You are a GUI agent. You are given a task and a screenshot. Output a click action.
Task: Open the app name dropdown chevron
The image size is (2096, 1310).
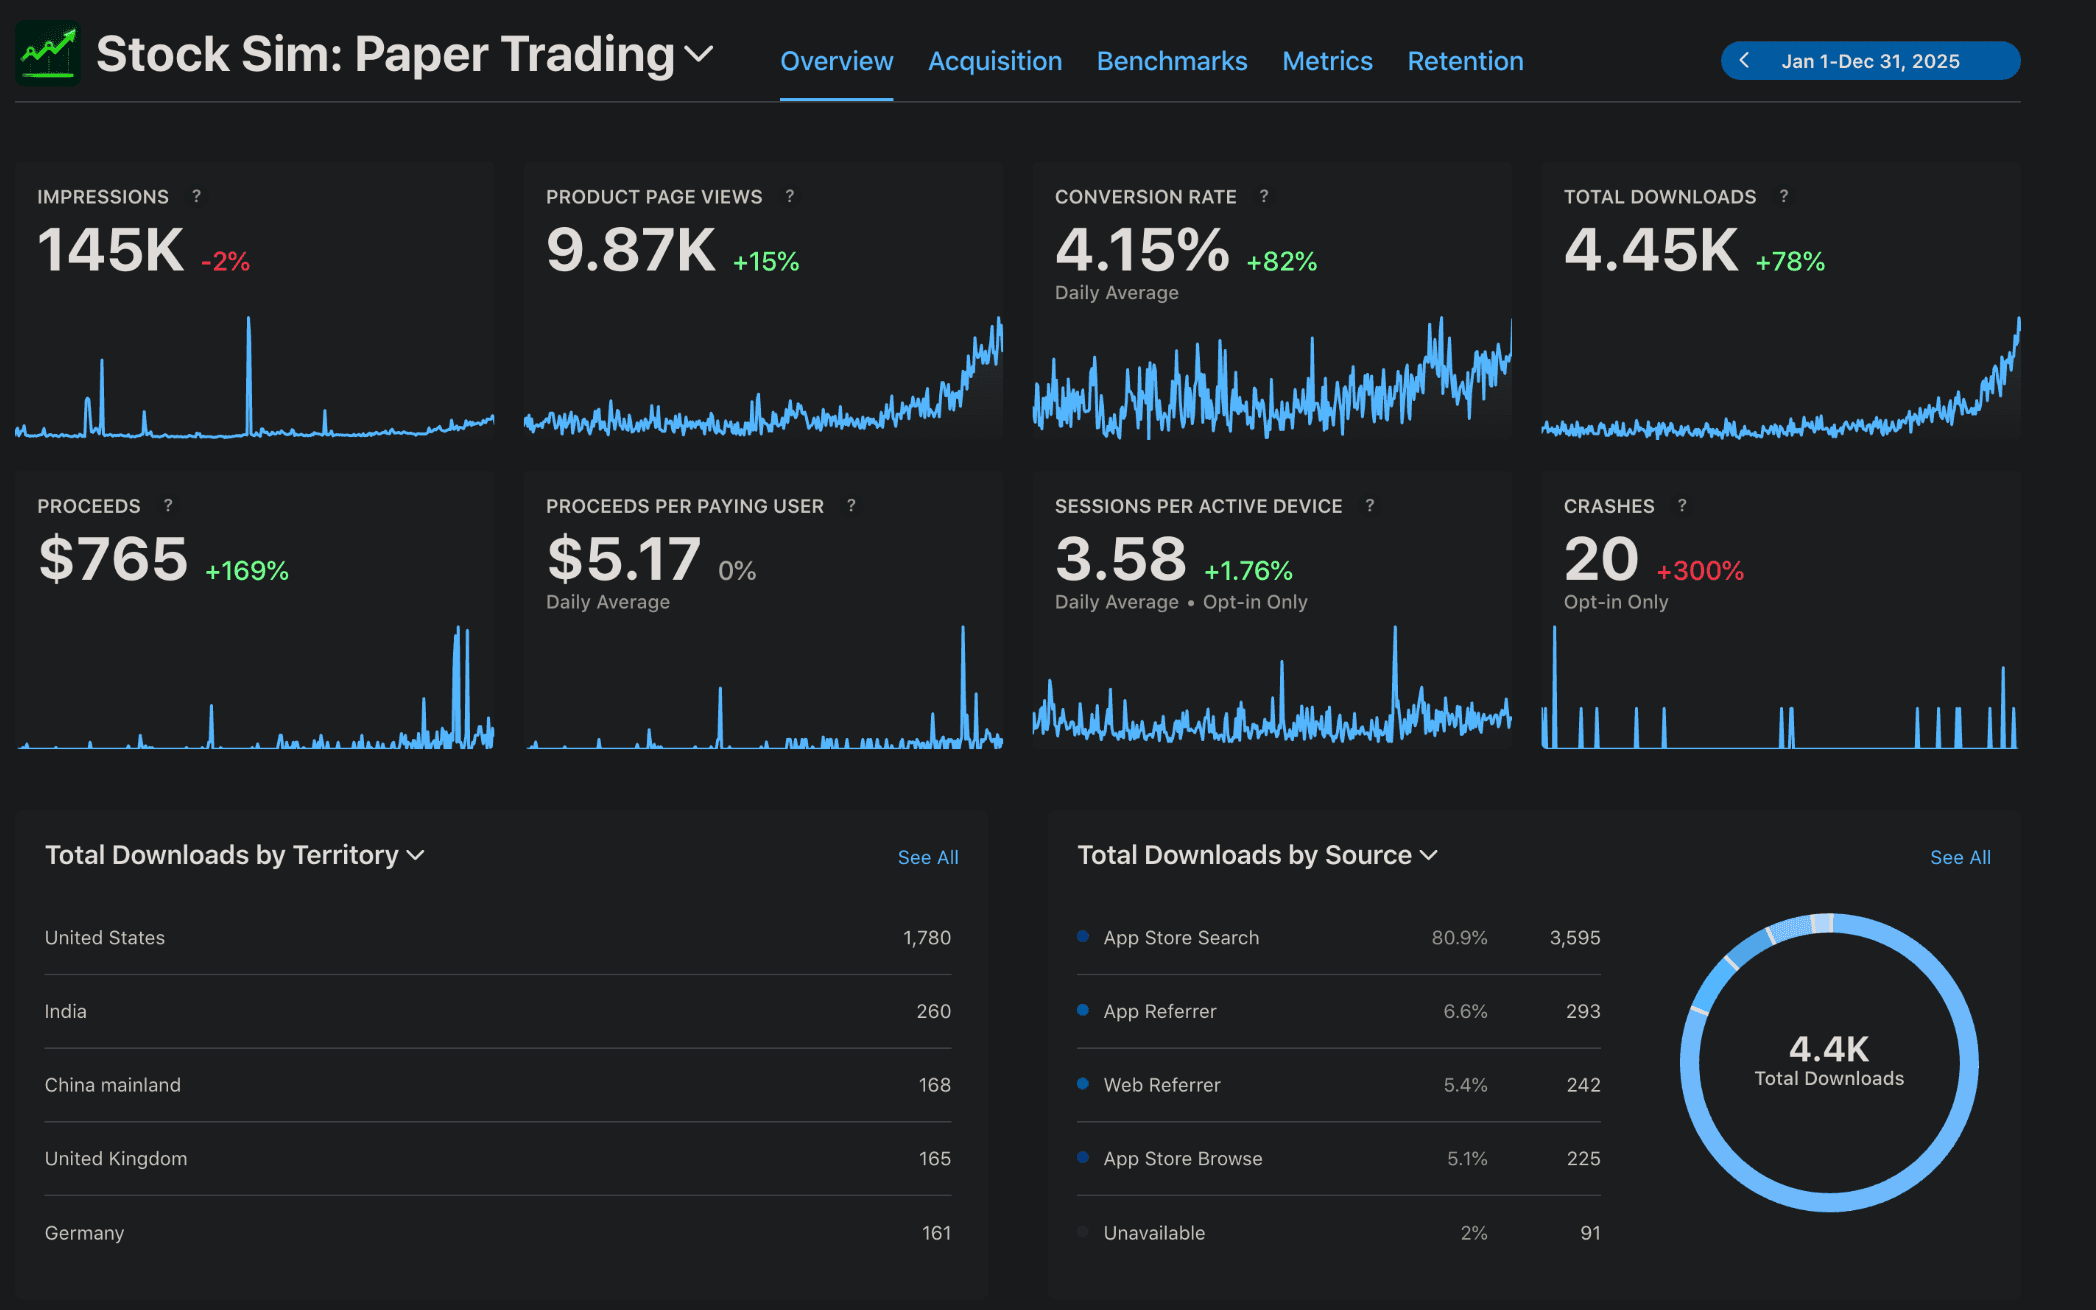699,54
